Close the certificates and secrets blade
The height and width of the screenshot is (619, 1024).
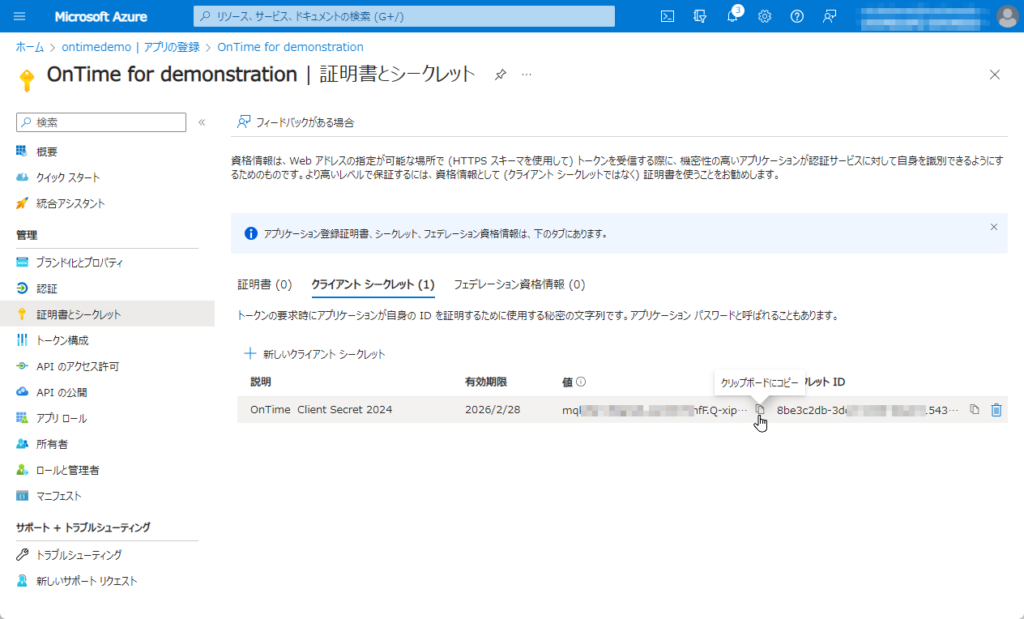click(995, 74)
